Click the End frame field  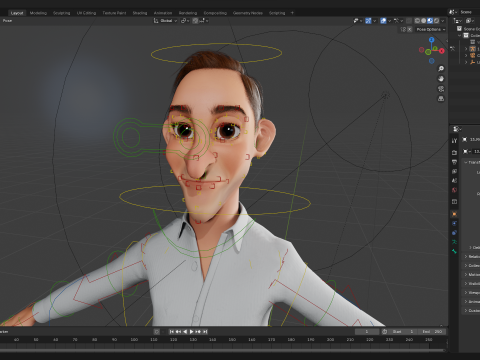click(432, 332)
